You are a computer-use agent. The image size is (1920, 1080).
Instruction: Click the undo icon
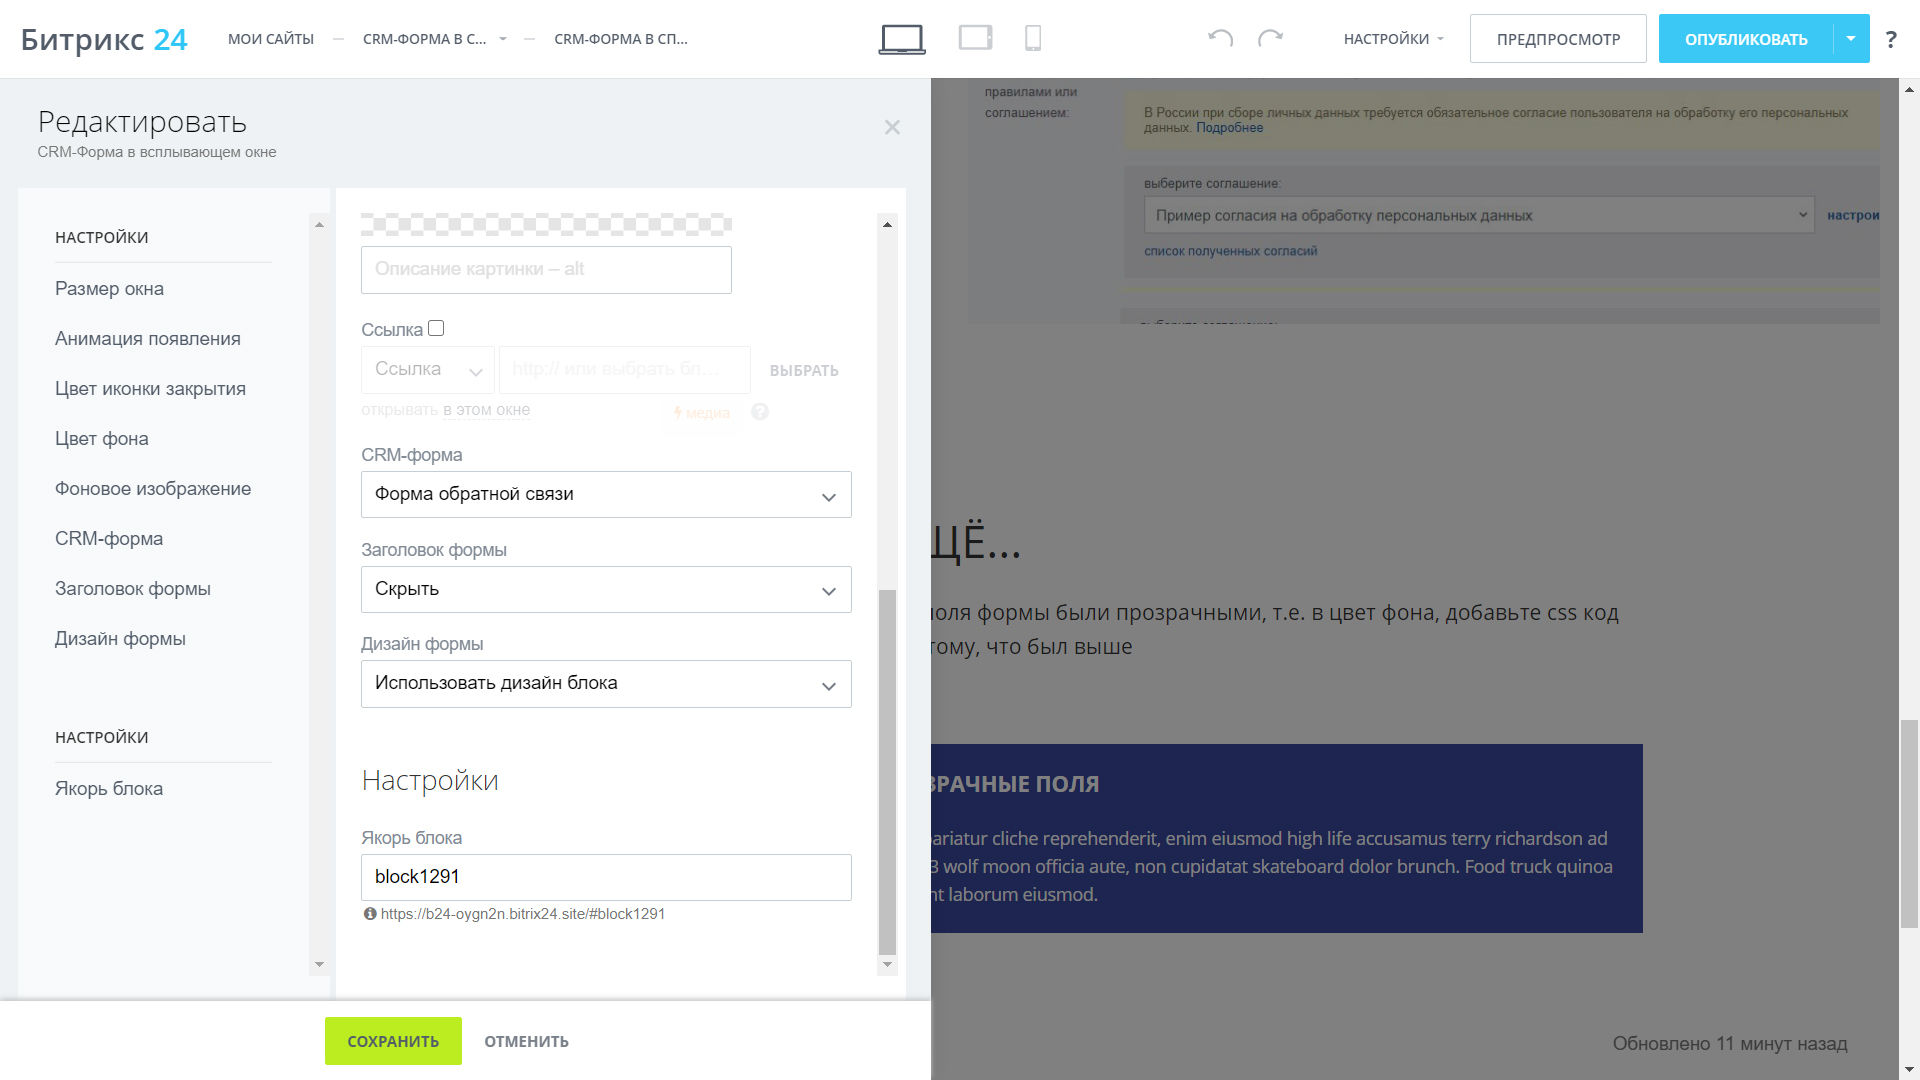[1218, 37]
